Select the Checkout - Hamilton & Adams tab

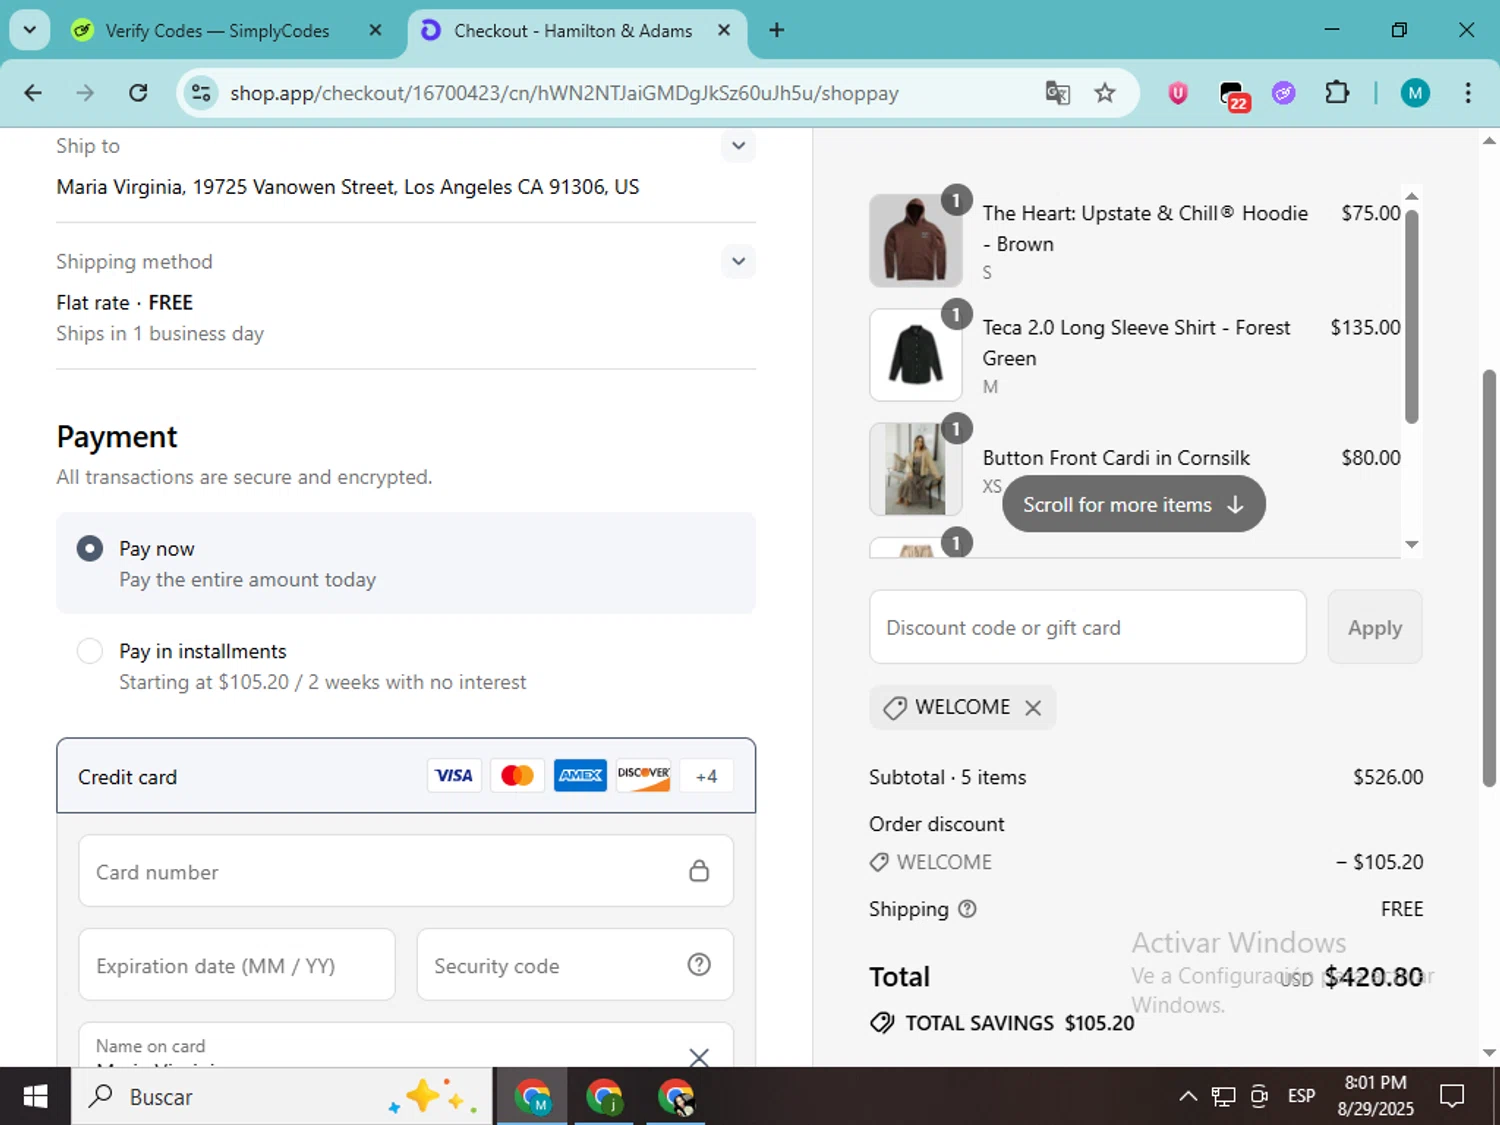pos(572,31)
